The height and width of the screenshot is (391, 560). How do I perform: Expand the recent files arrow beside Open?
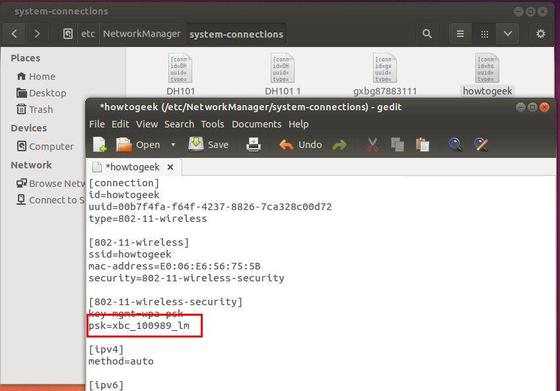click(173, 145)
